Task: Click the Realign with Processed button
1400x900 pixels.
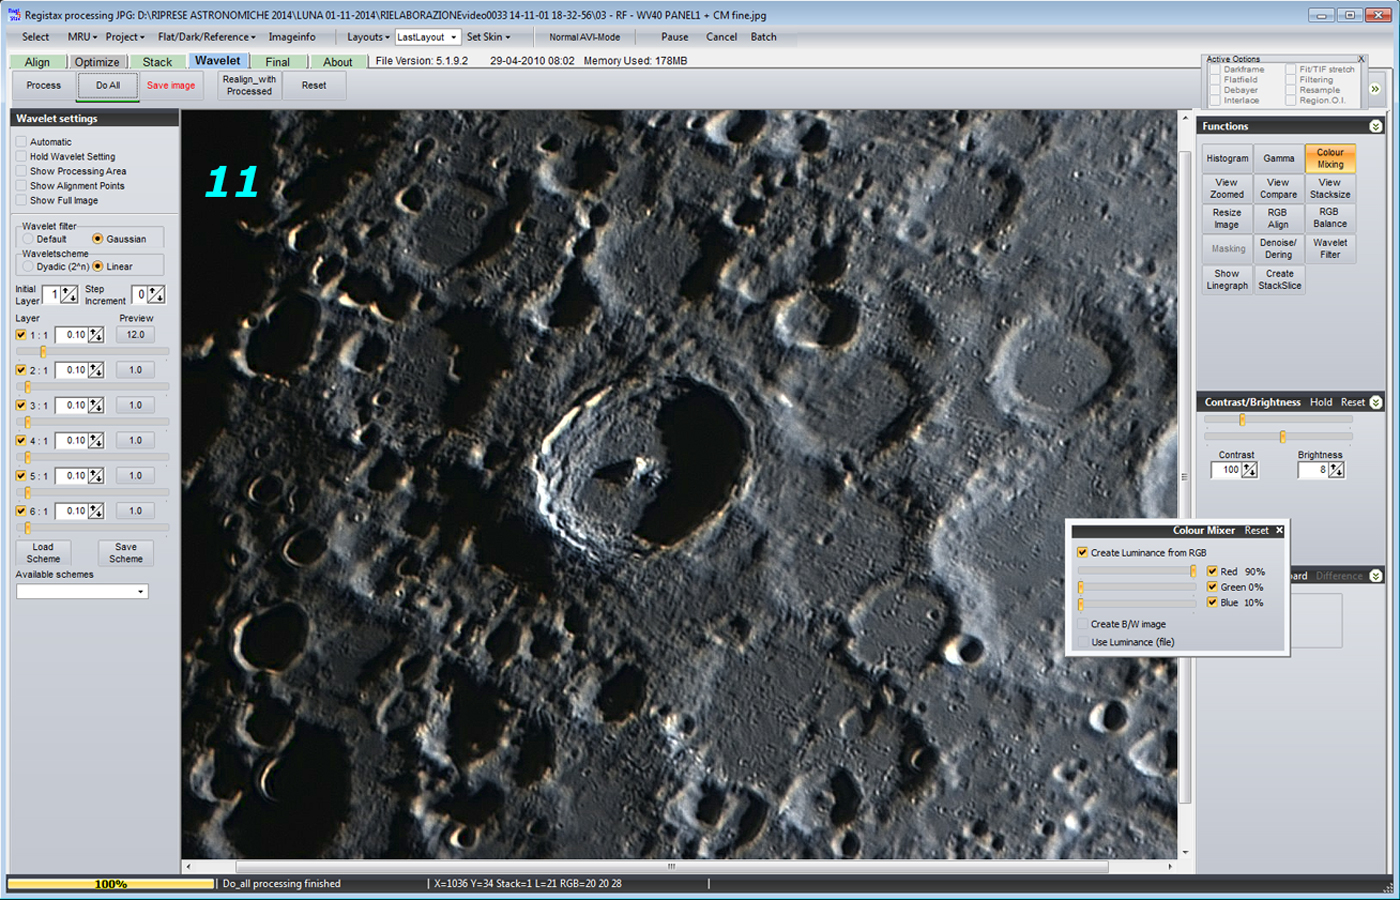Action: pyautogui.click(x=249, y=86)
